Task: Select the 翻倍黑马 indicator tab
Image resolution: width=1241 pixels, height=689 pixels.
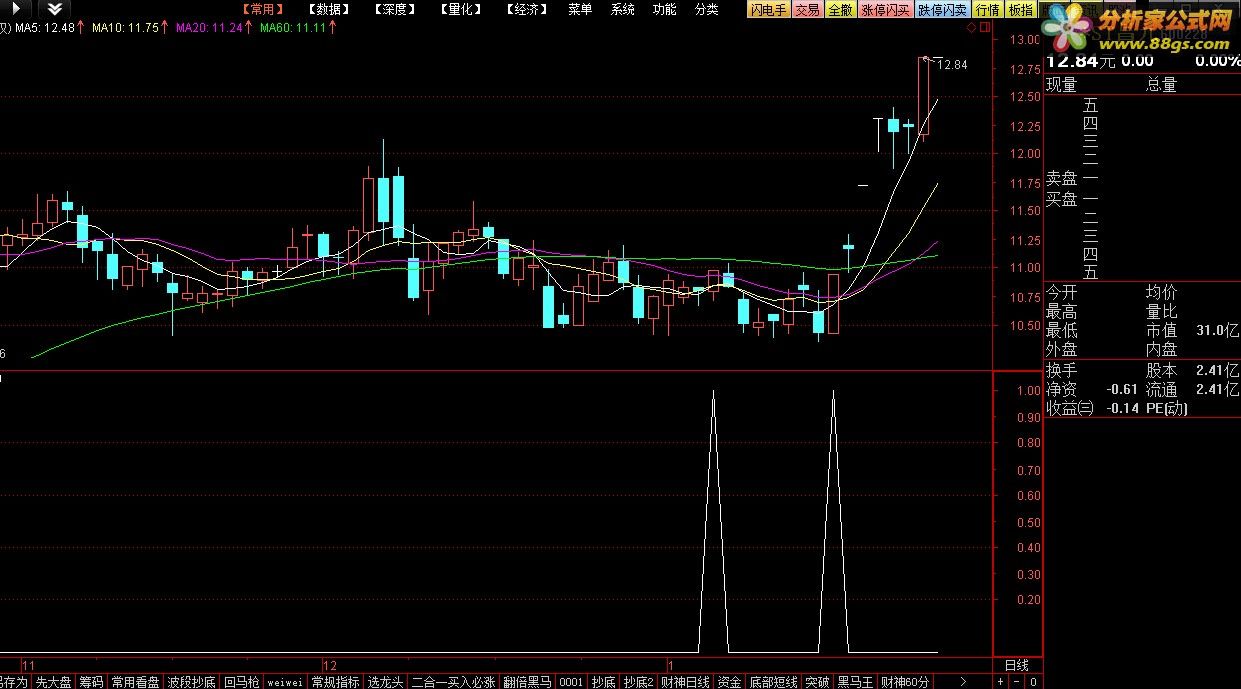Action: [527, 682]
